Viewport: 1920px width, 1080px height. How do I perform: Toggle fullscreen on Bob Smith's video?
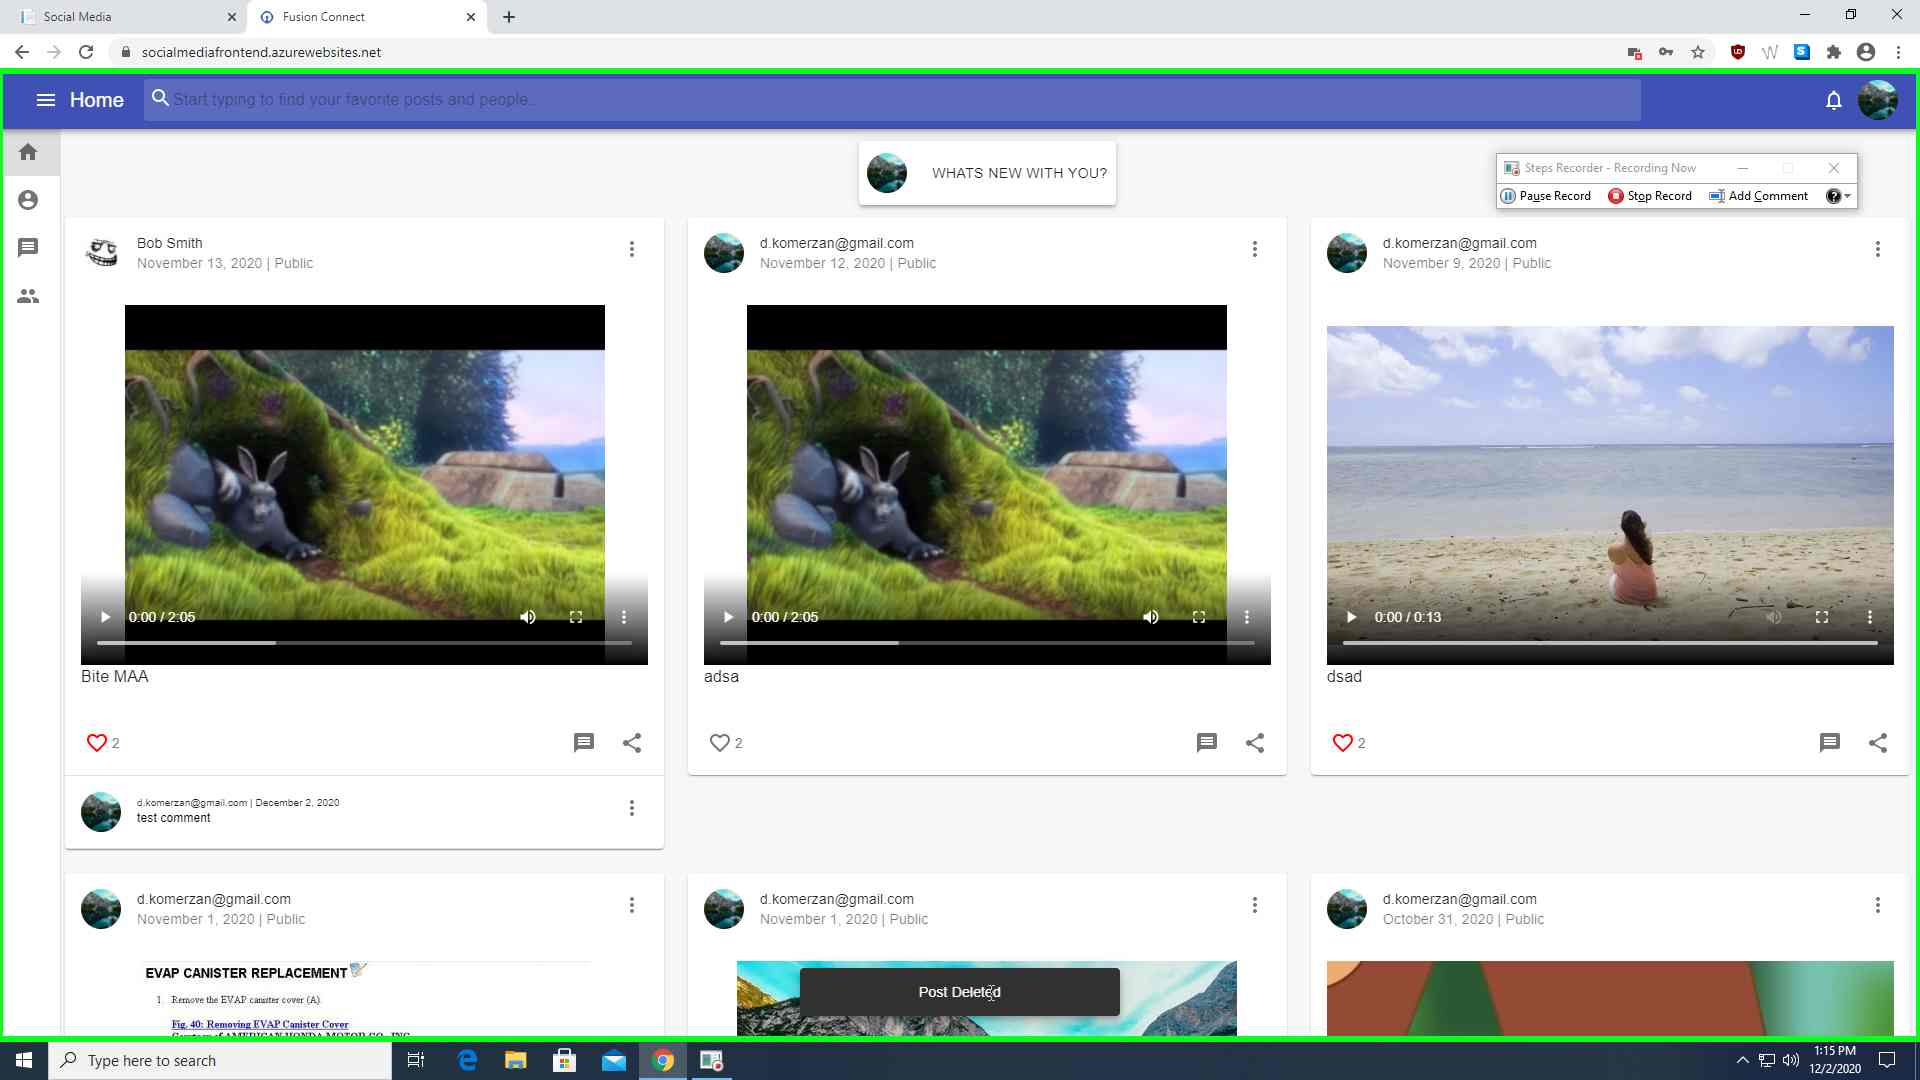pos(576,617)
